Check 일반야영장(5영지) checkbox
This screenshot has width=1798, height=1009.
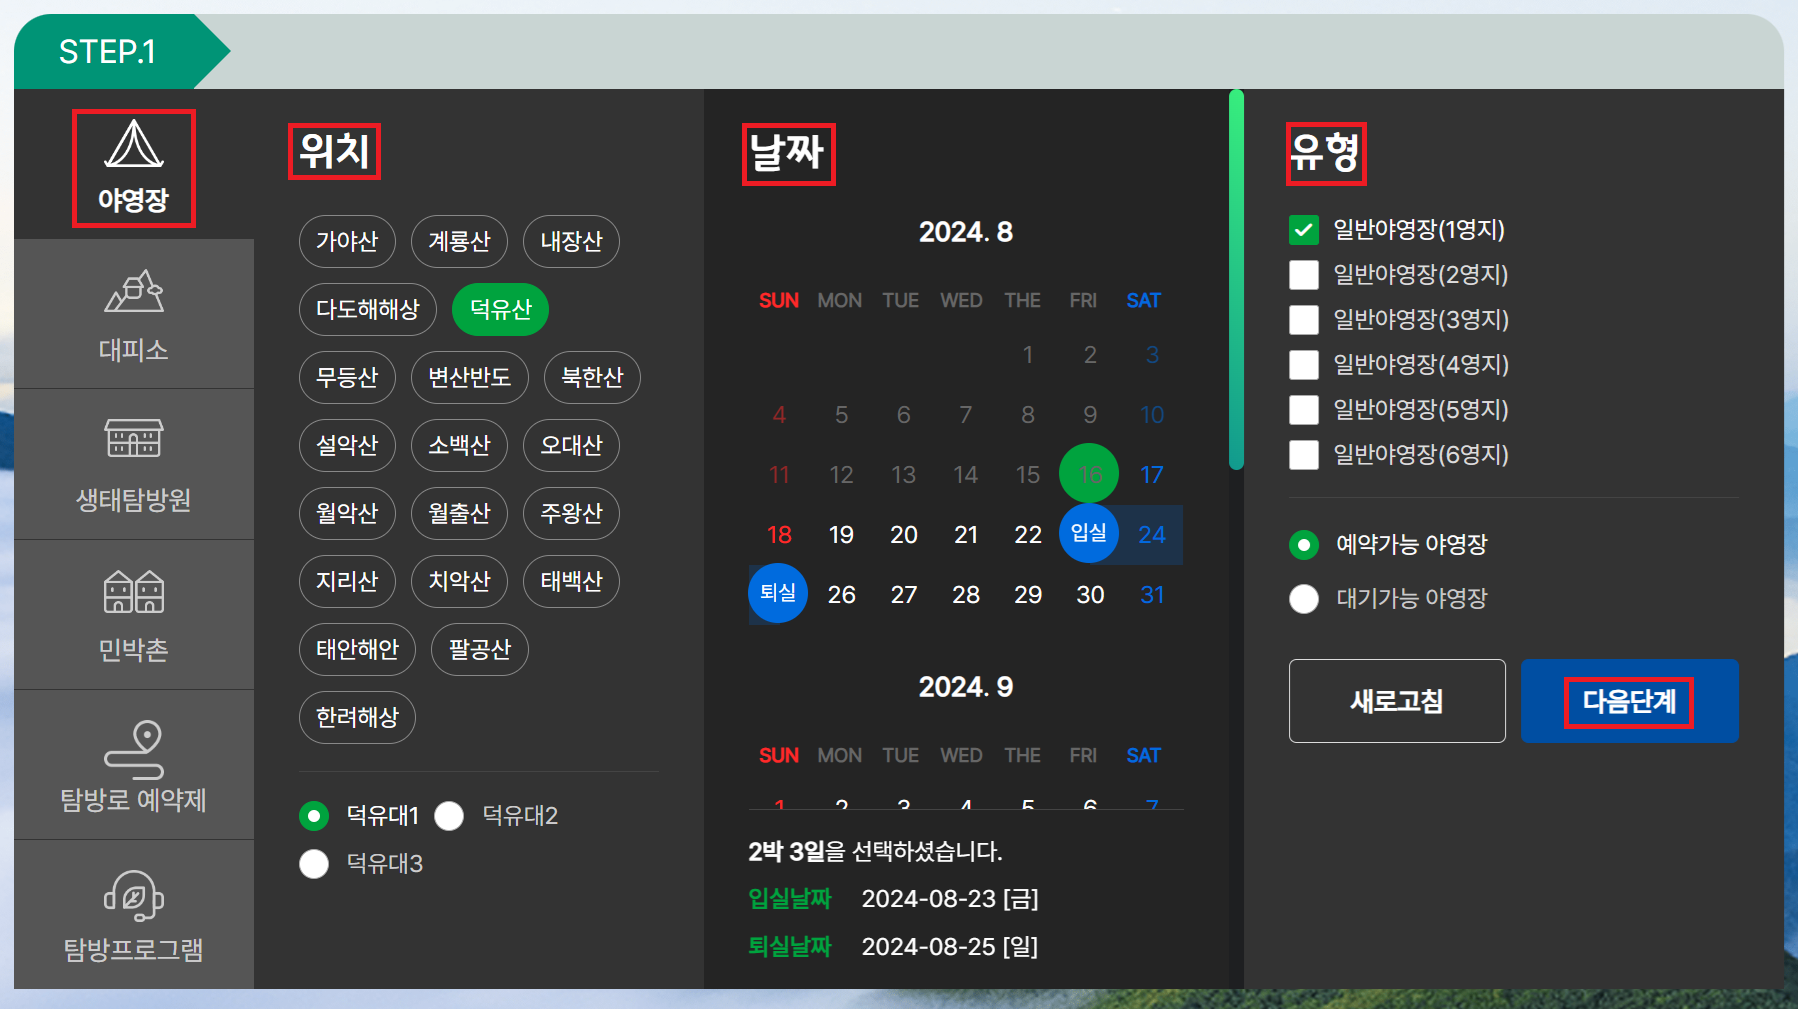tap(1304, 410)
